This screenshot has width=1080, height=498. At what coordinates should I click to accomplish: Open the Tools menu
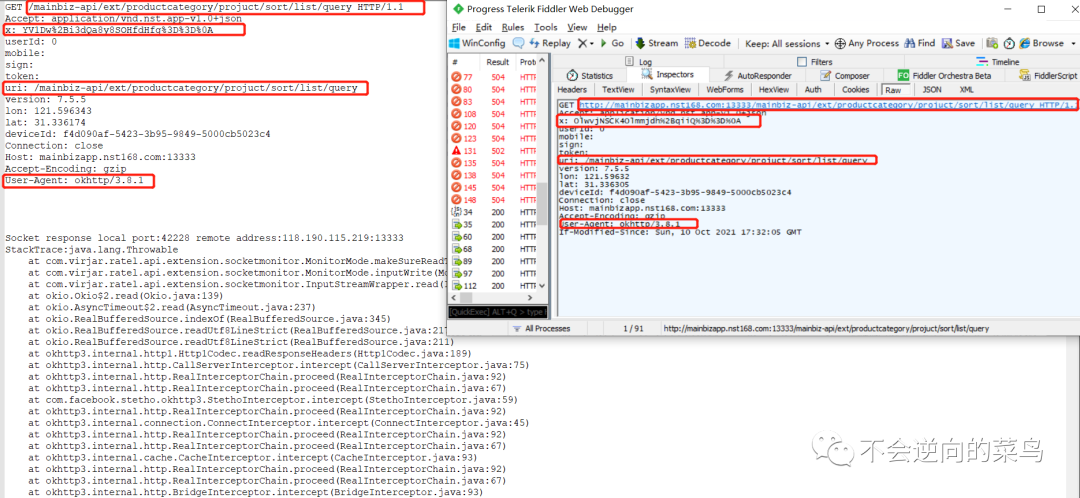coord(546,27)
